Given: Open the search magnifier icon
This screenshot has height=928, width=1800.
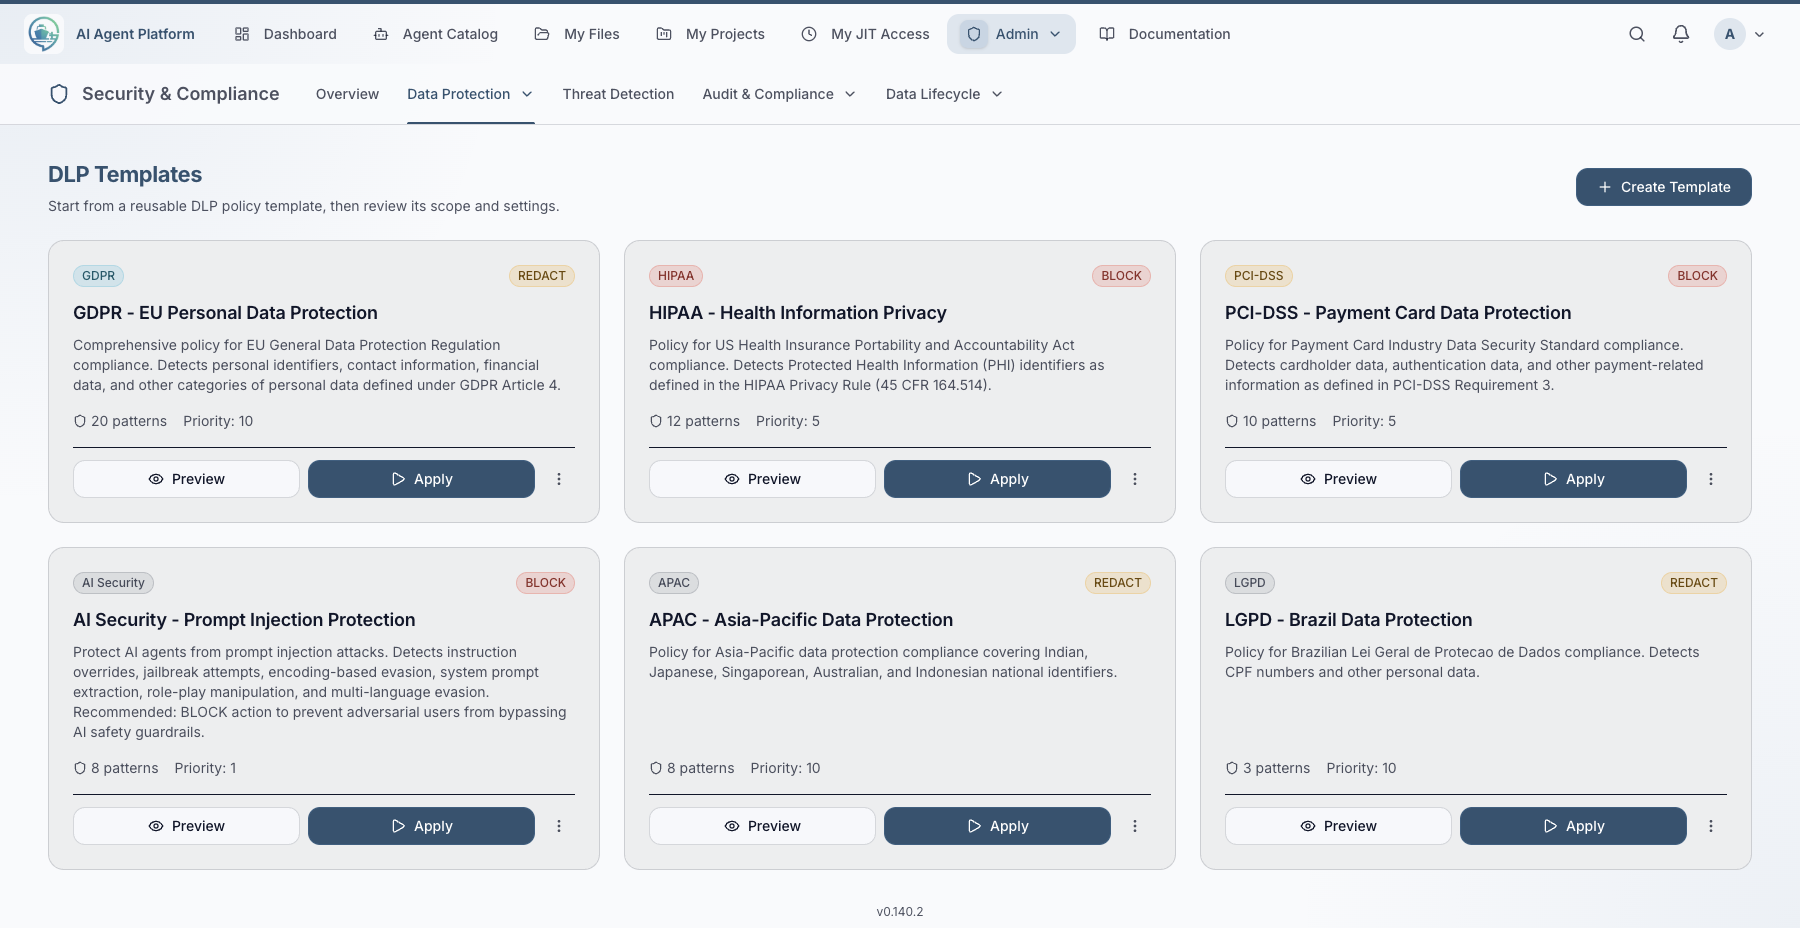Looking at the screenshot, I should [1637, 34].
